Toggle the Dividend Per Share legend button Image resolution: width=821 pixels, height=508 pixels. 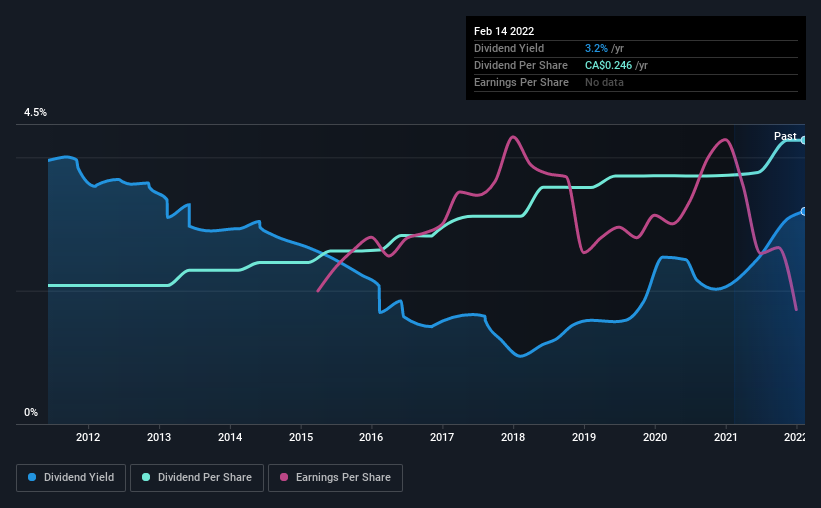(197, 478)
